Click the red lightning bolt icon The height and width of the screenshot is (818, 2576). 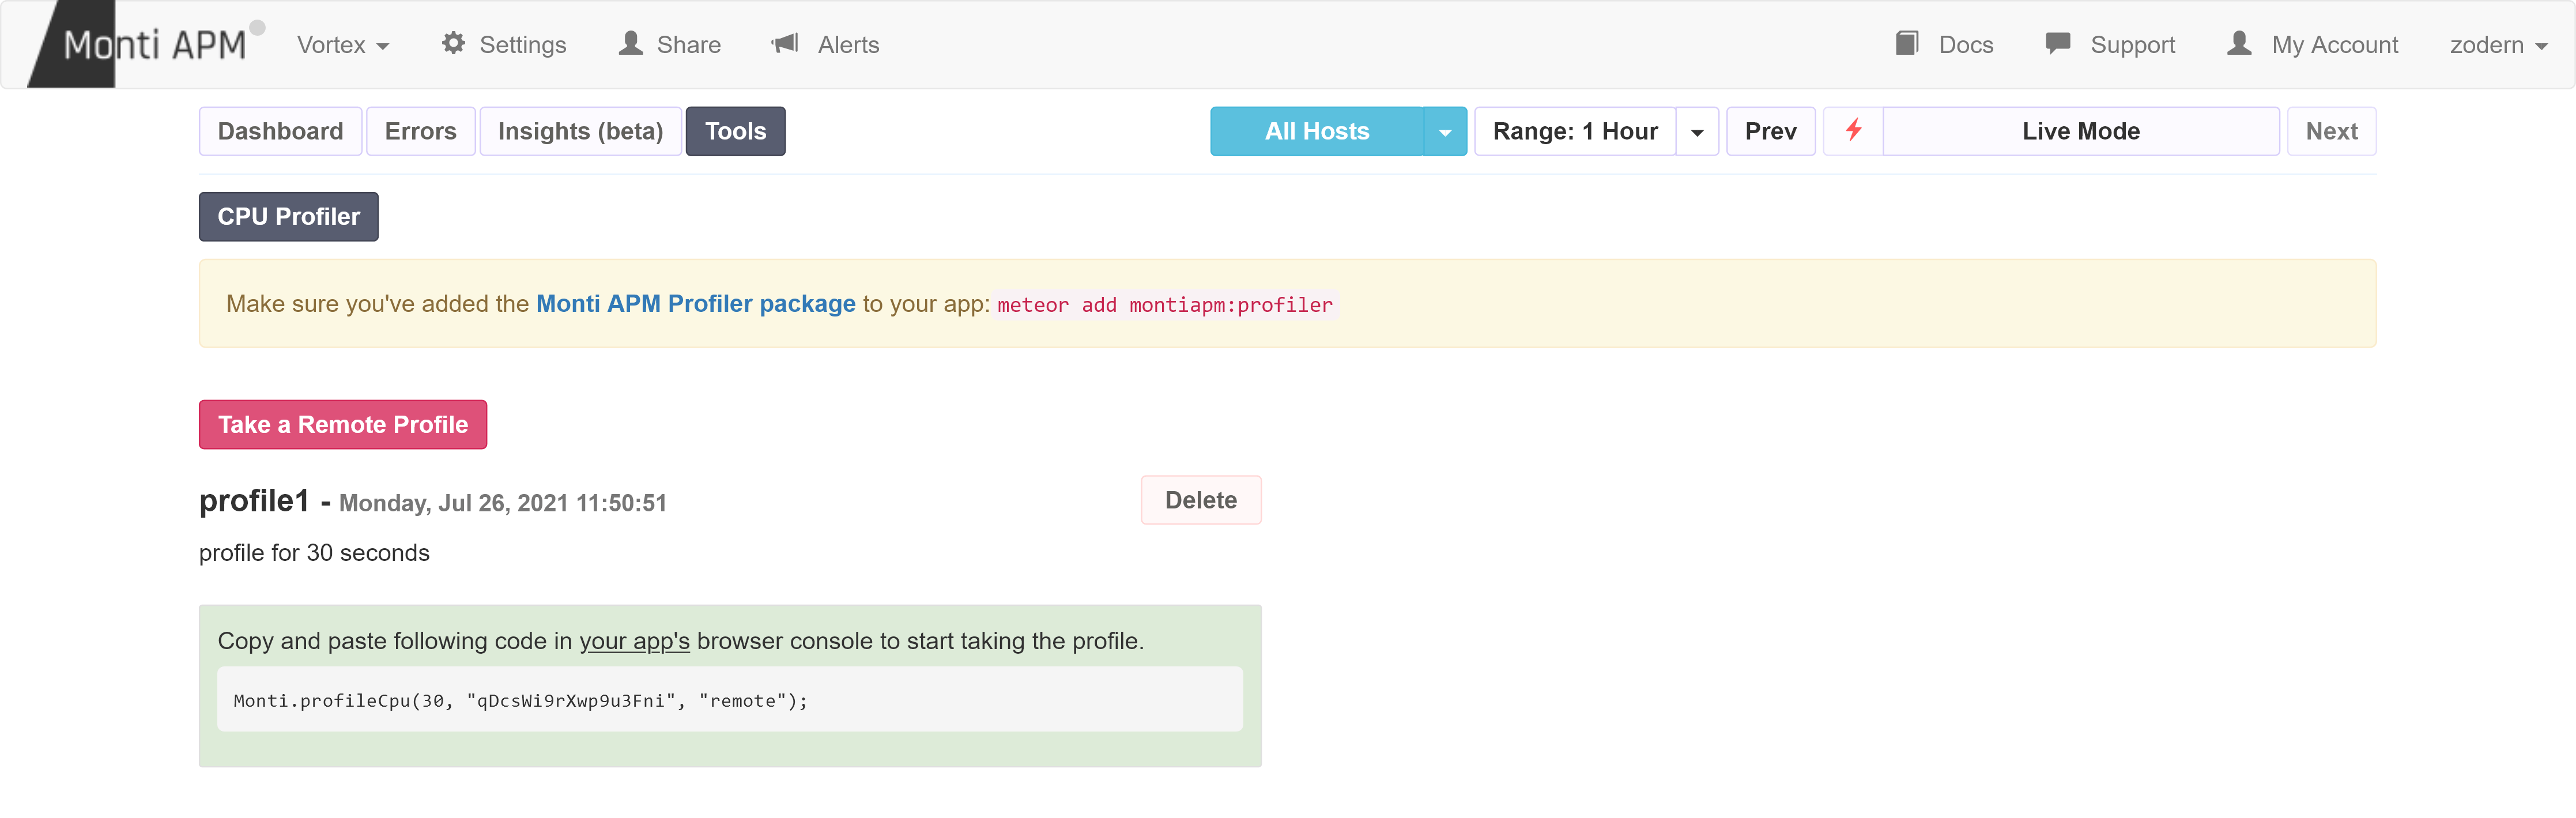click(1853, 131)
